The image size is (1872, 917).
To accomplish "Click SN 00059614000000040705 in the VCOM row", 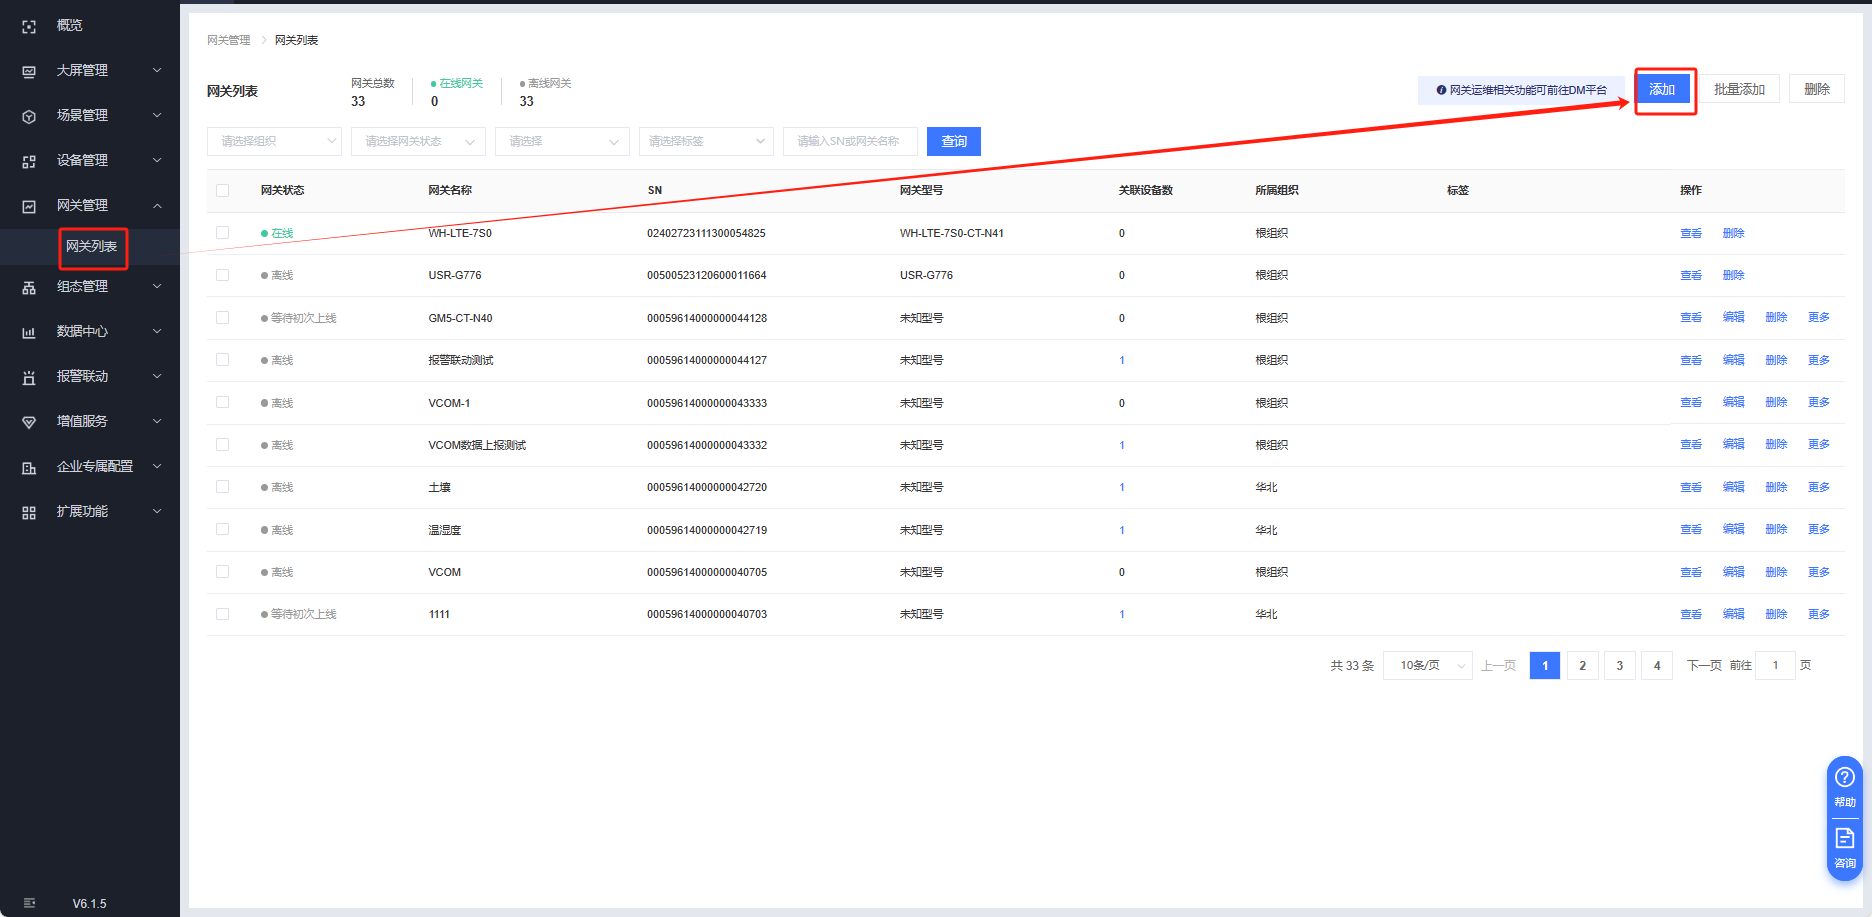I will coord(707,572).
